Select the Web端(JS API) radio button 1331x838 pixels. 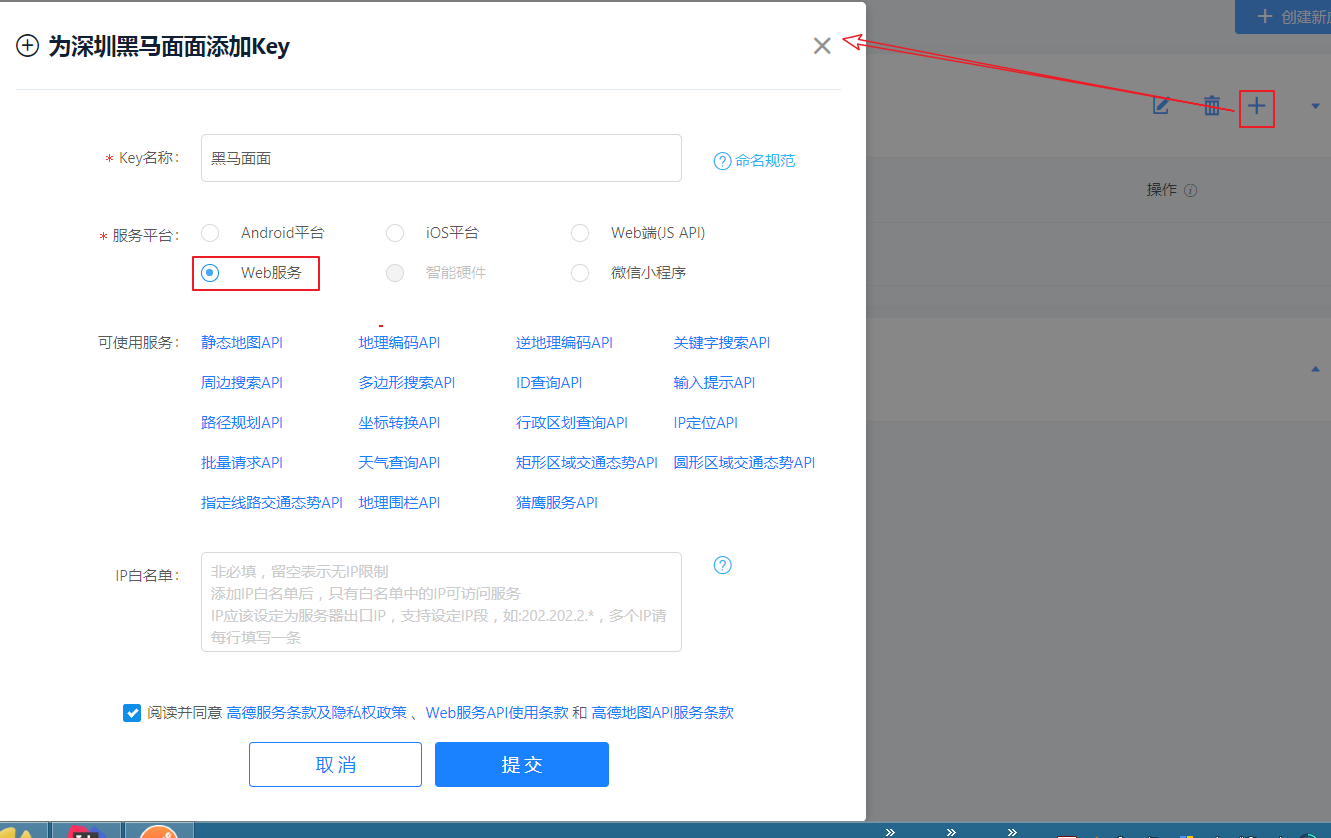click(x=580, y=233)
